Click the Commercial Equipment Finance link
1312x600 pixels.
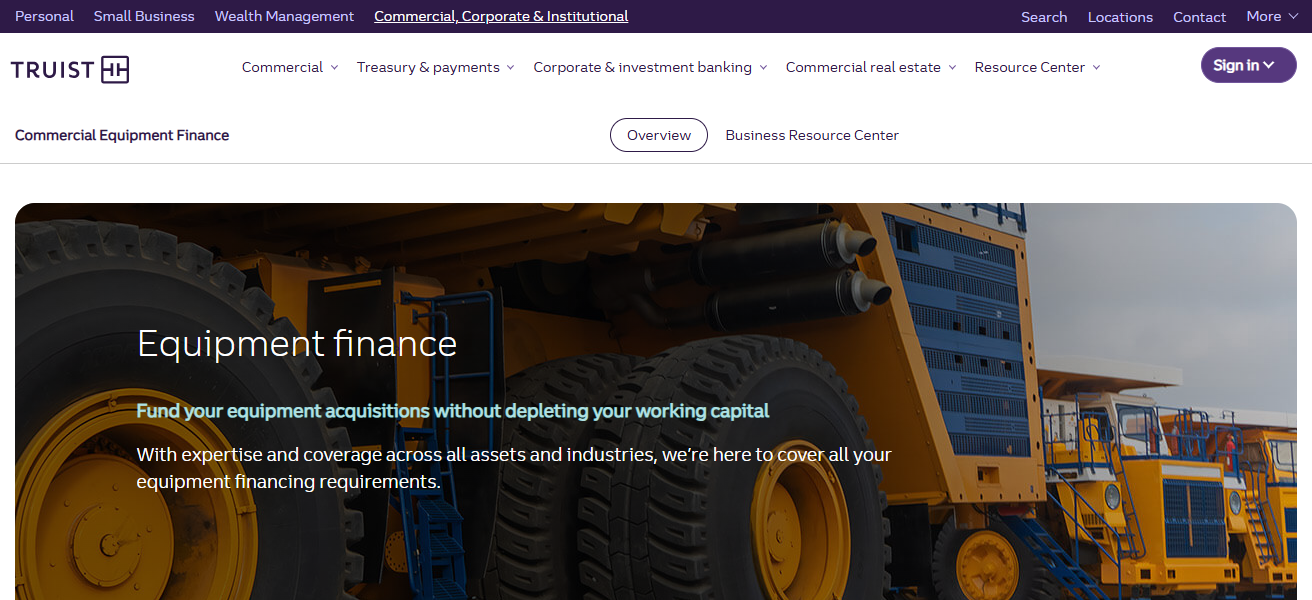click(x=121, y=134)
